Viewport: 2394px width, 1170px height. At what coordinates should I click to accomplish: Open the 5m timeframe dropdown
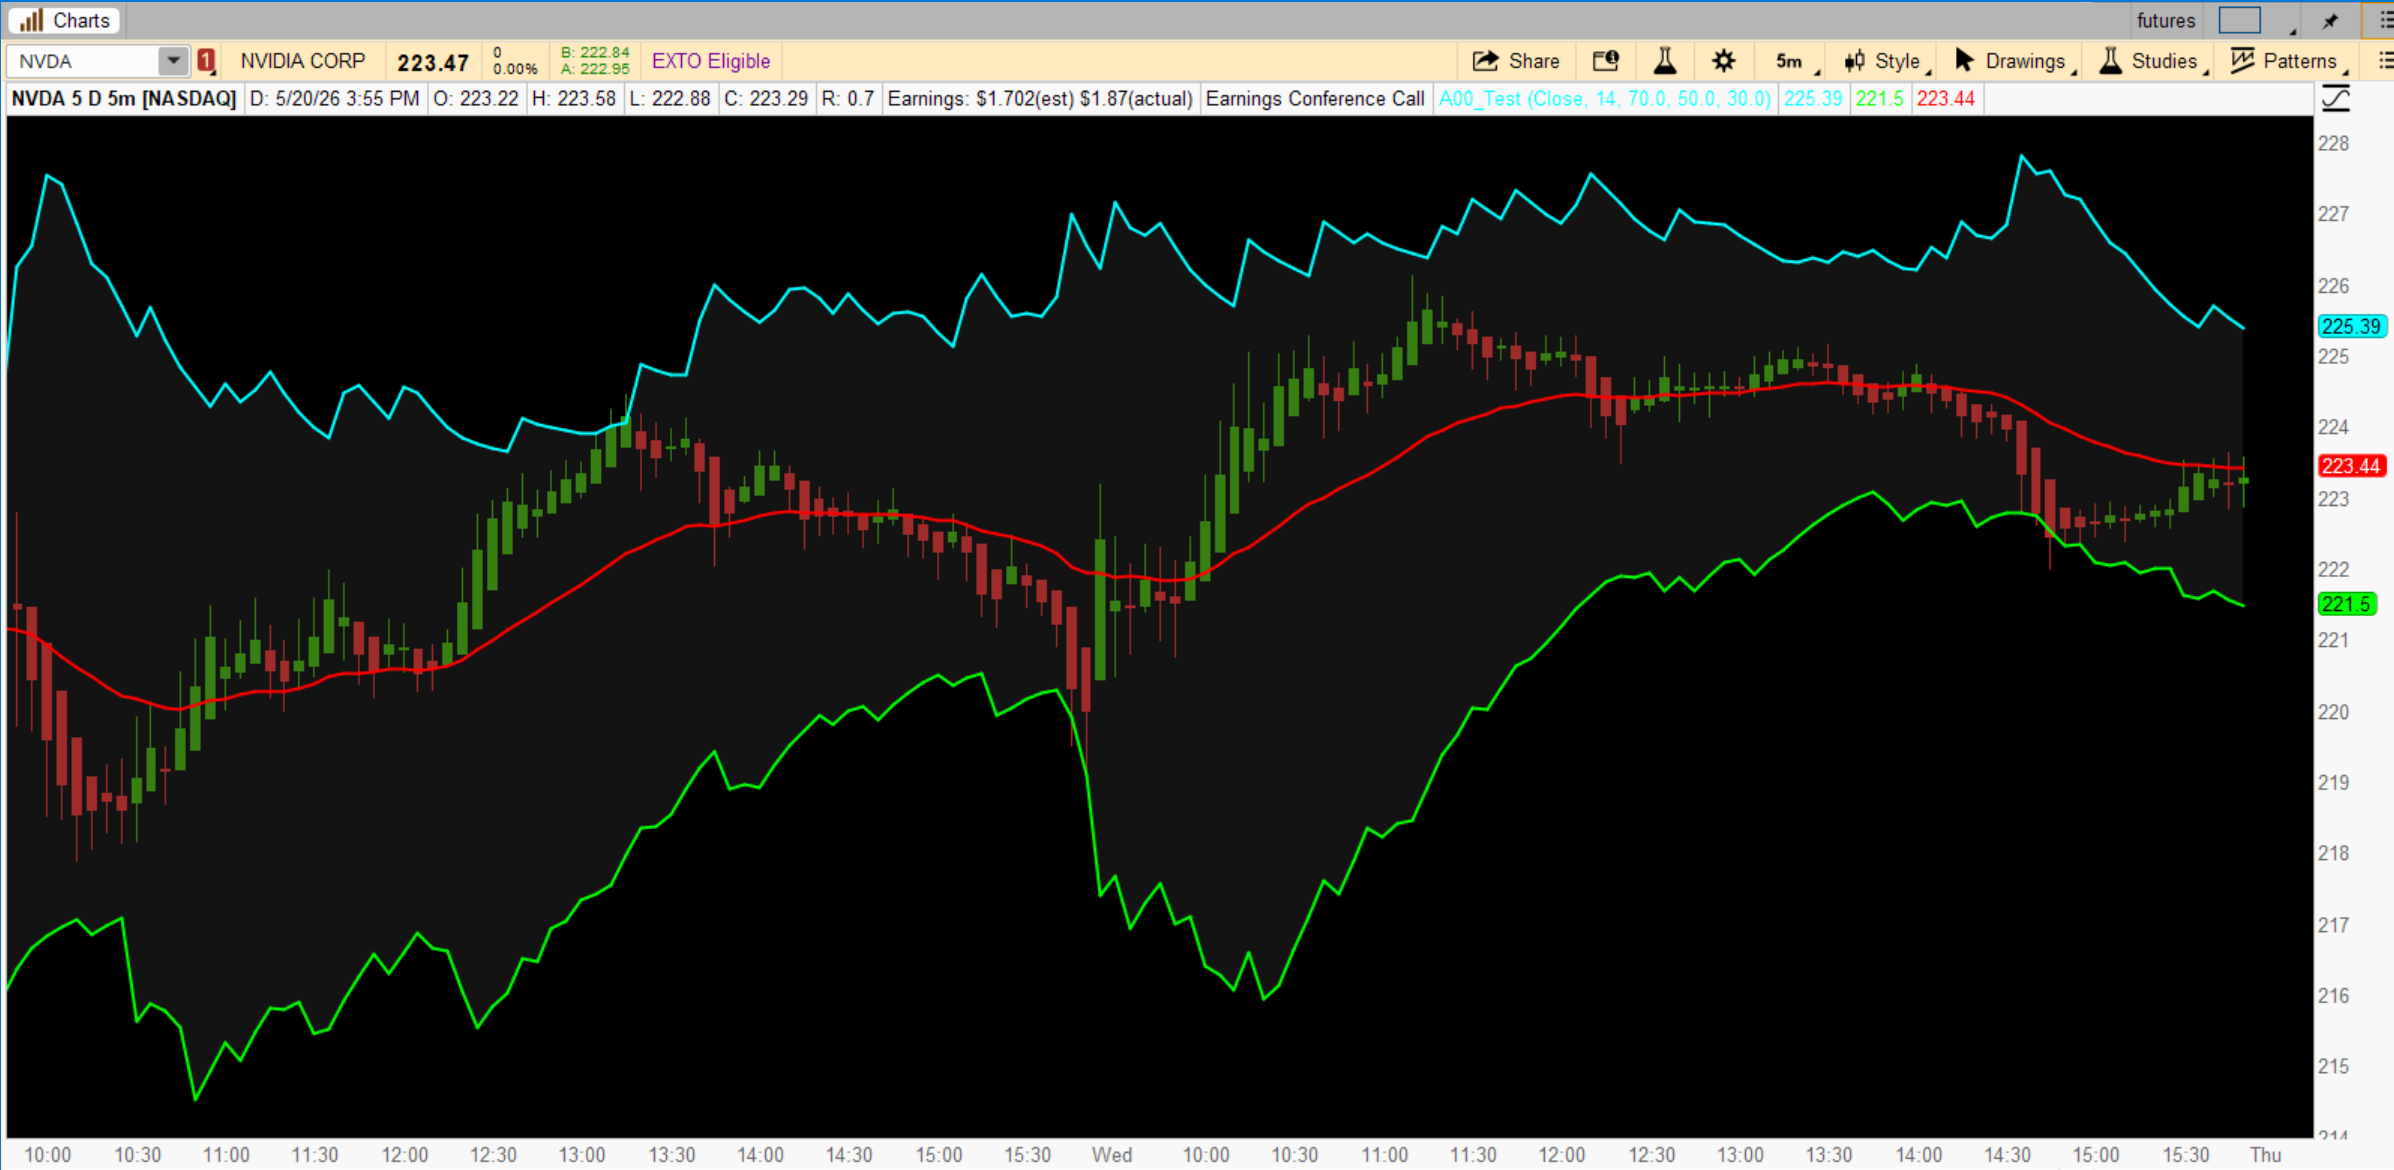click(1795, 61)
